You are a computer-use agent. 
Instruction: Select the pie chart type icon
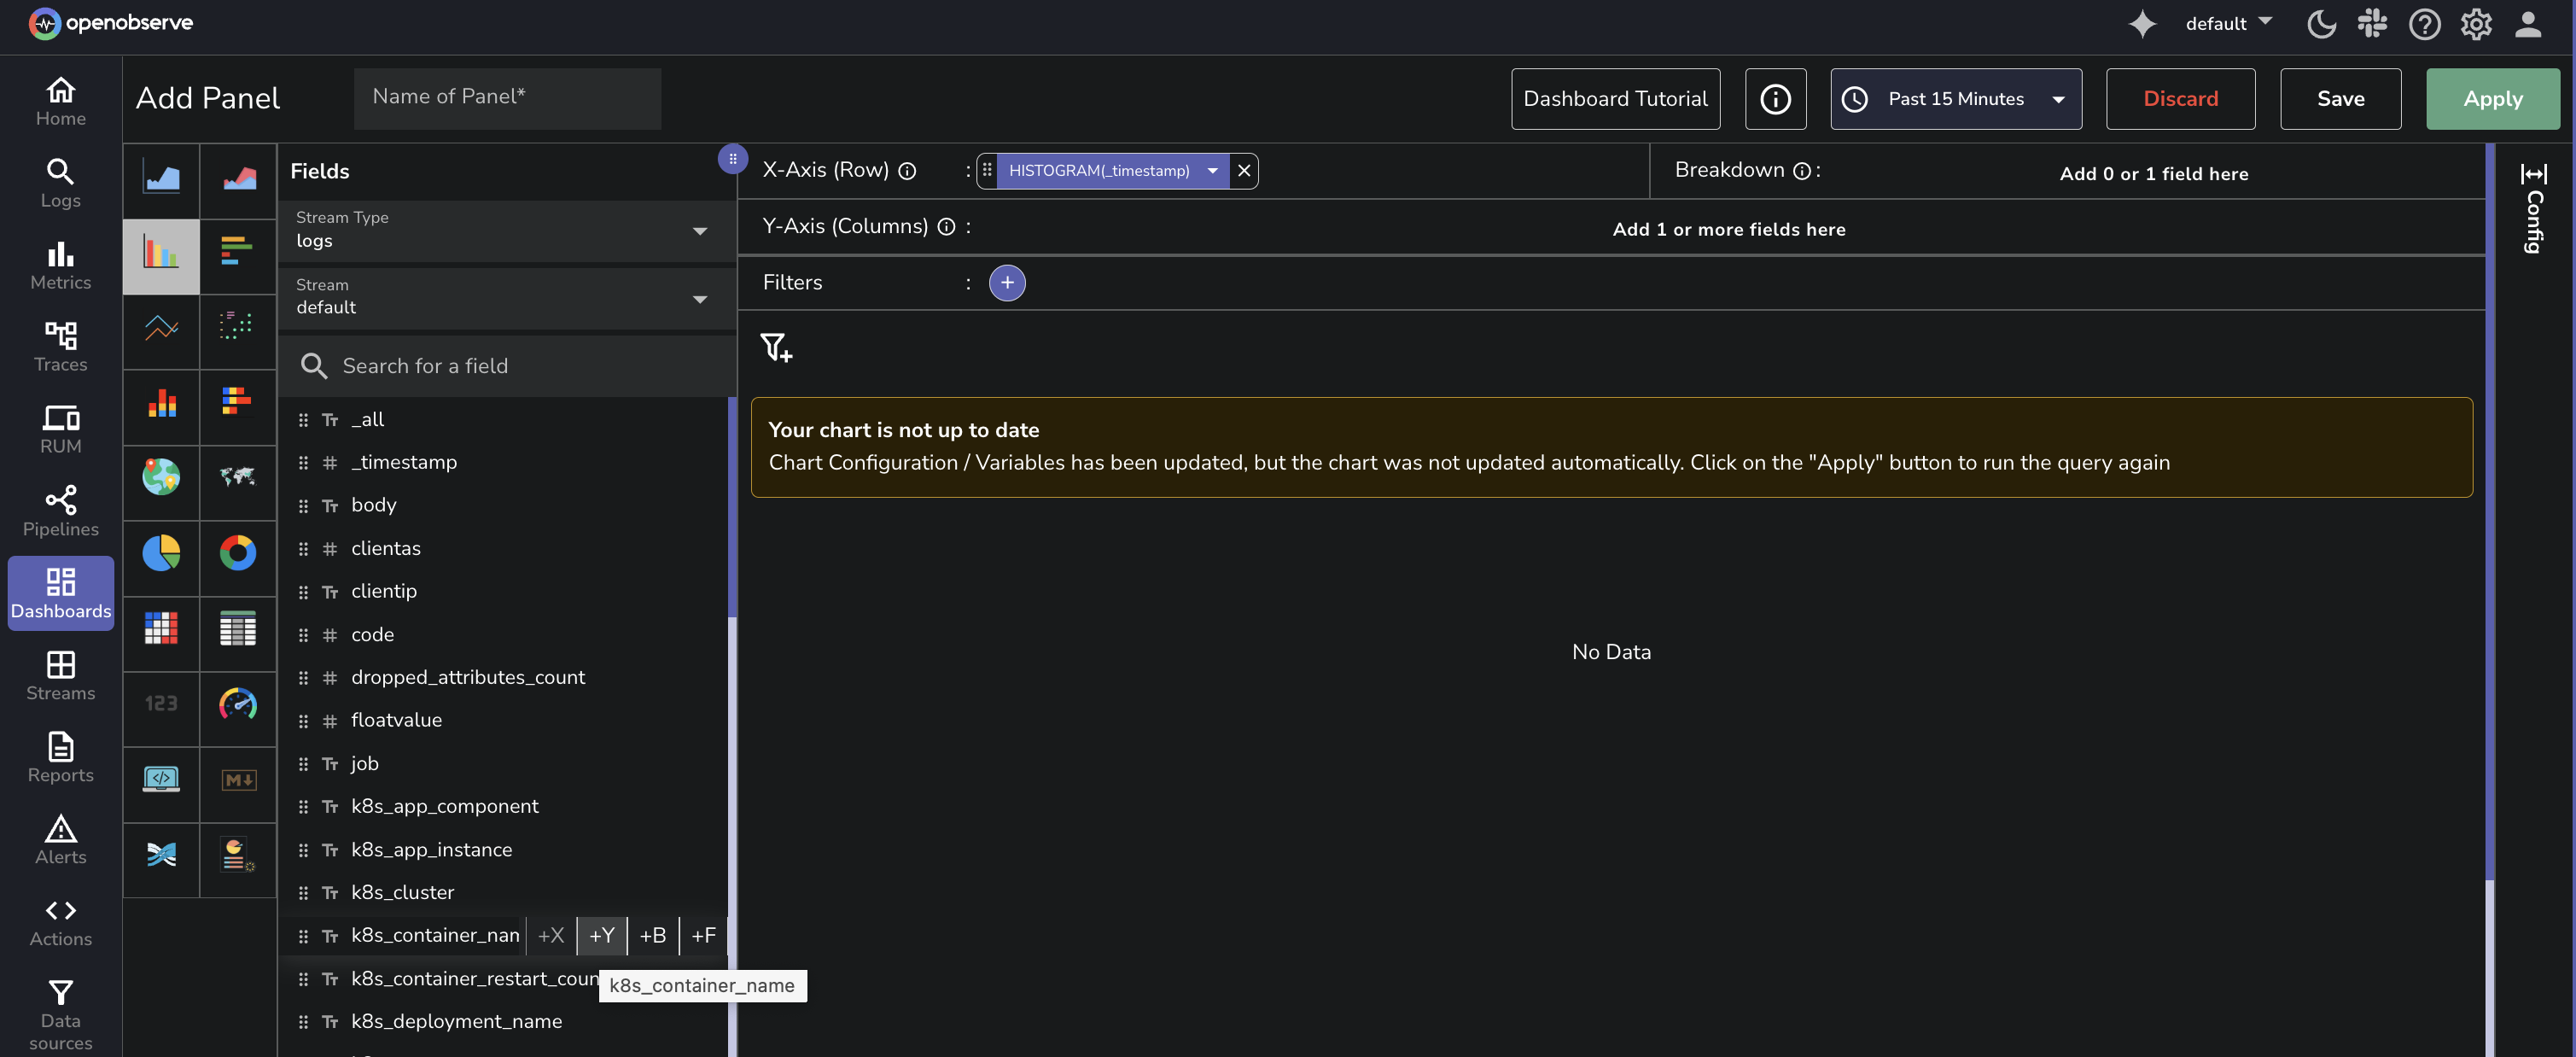[x=161, y=553]
